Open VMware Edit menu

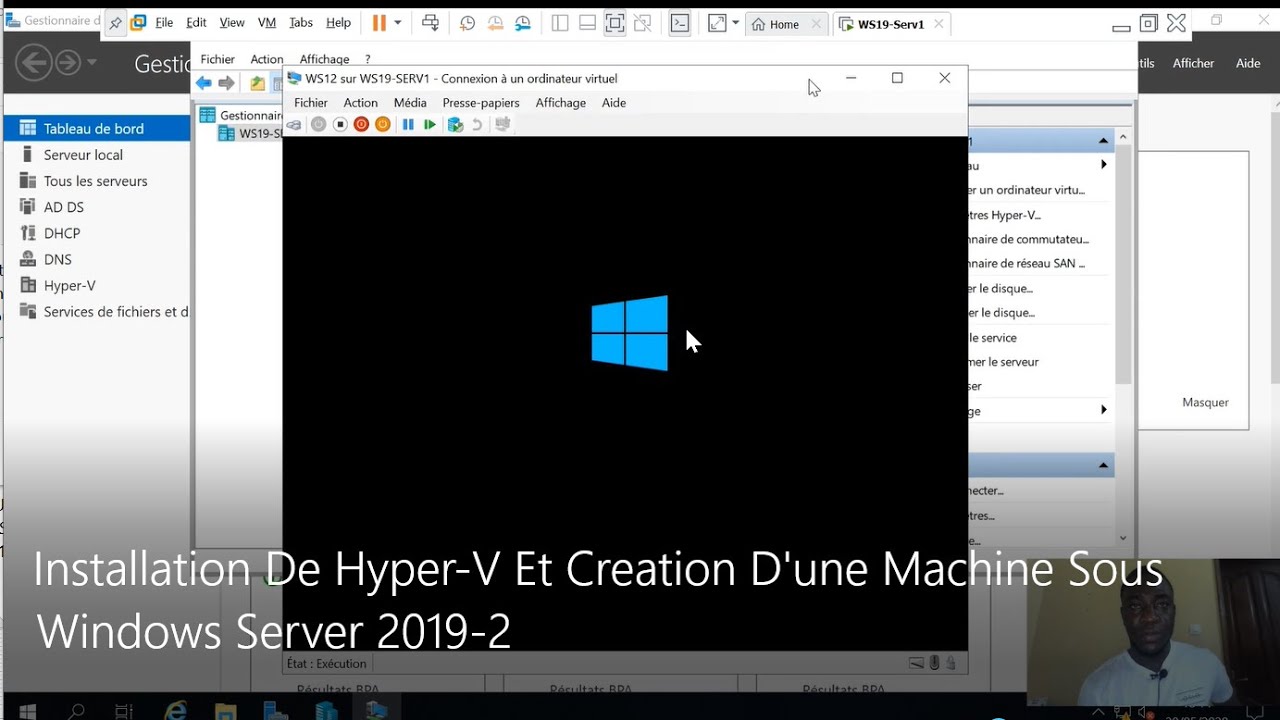pyautogui.click(x=196, y=23)
